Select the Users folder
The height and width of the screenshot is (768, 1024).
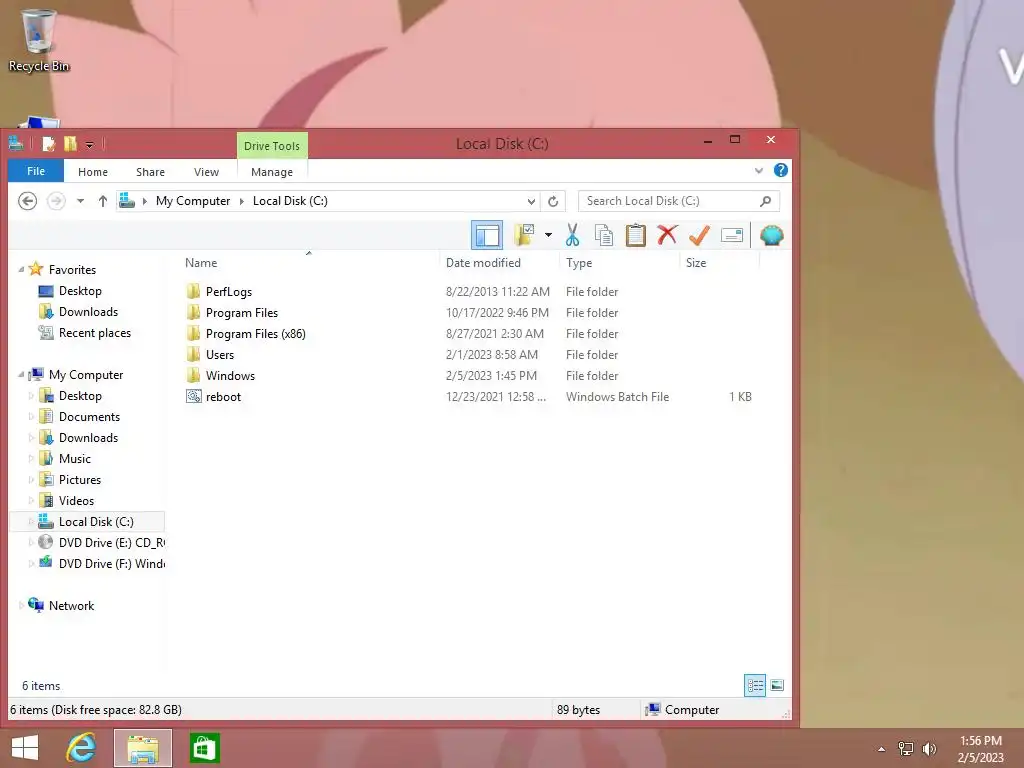click(x=219, y=355)
